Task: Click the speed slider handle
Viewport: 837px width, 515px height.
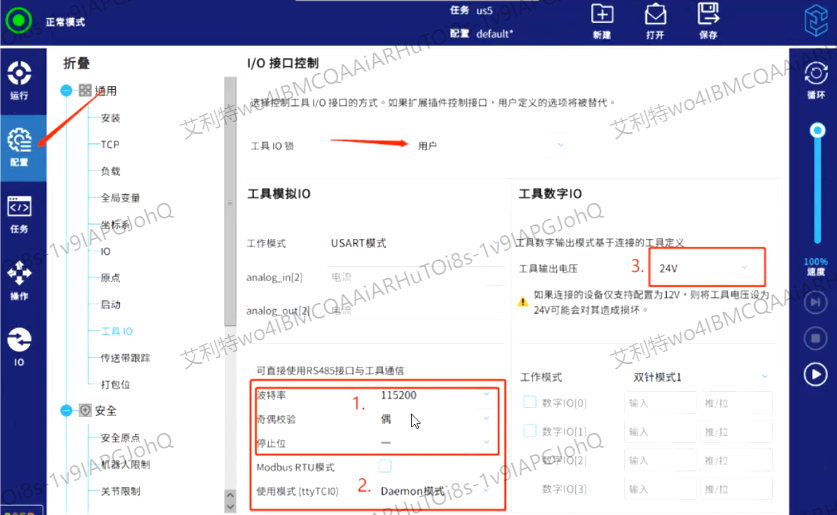Action: click(817, 130)
